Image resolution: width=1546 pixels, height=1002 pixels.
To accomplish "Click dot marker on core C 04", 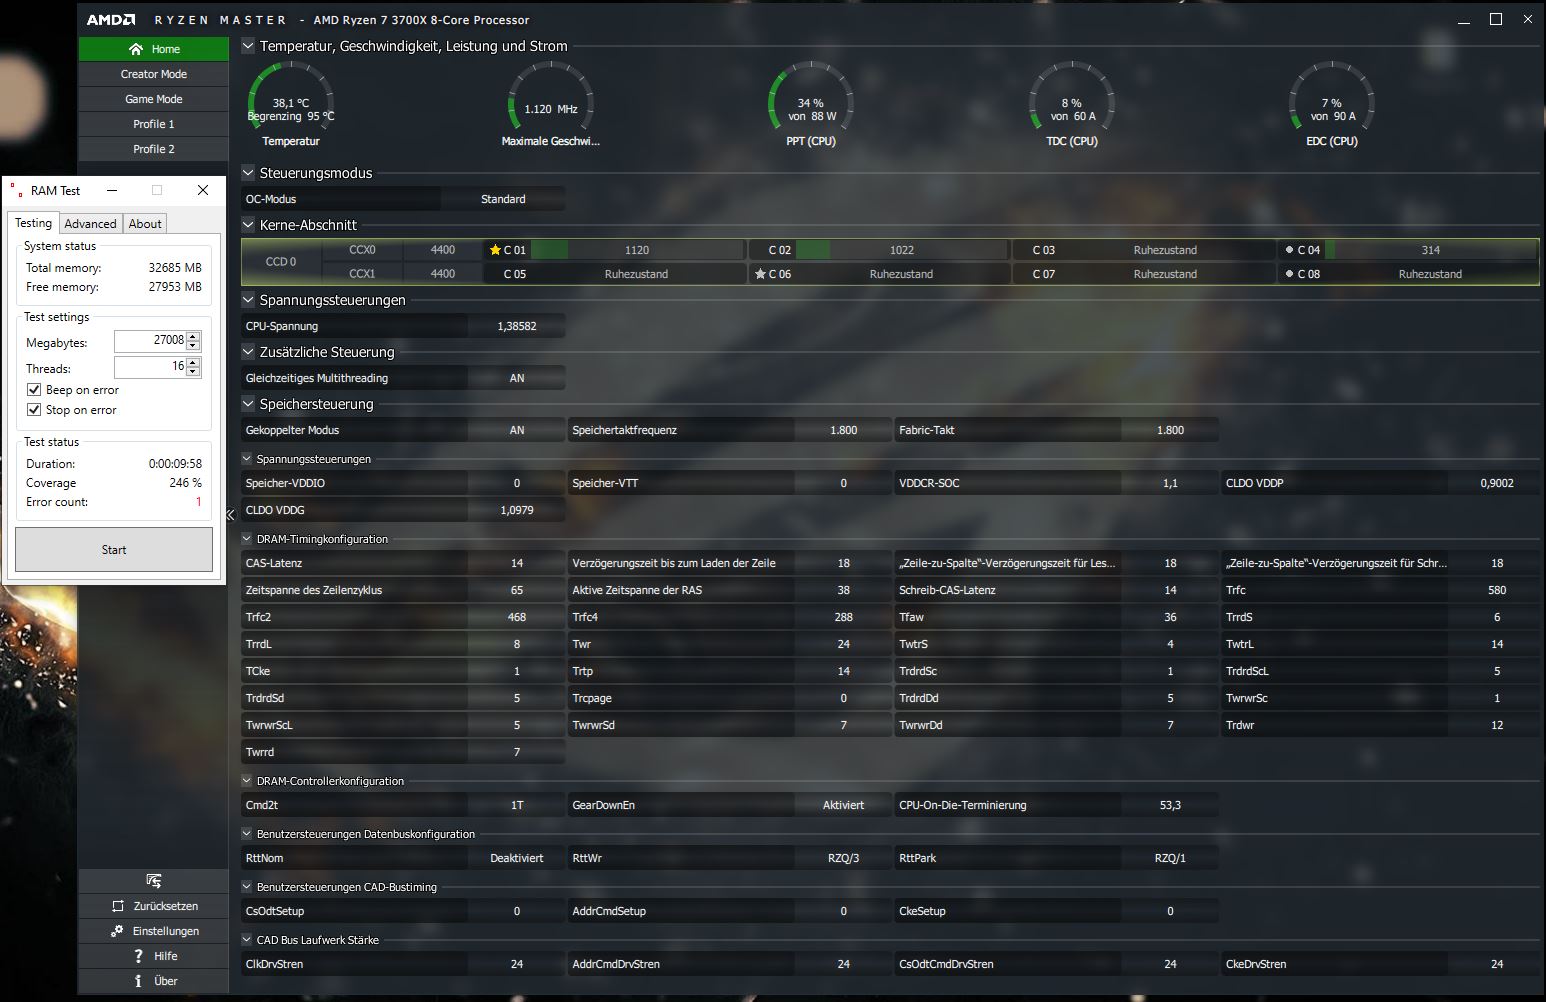I will click(x=1289, y=250).
